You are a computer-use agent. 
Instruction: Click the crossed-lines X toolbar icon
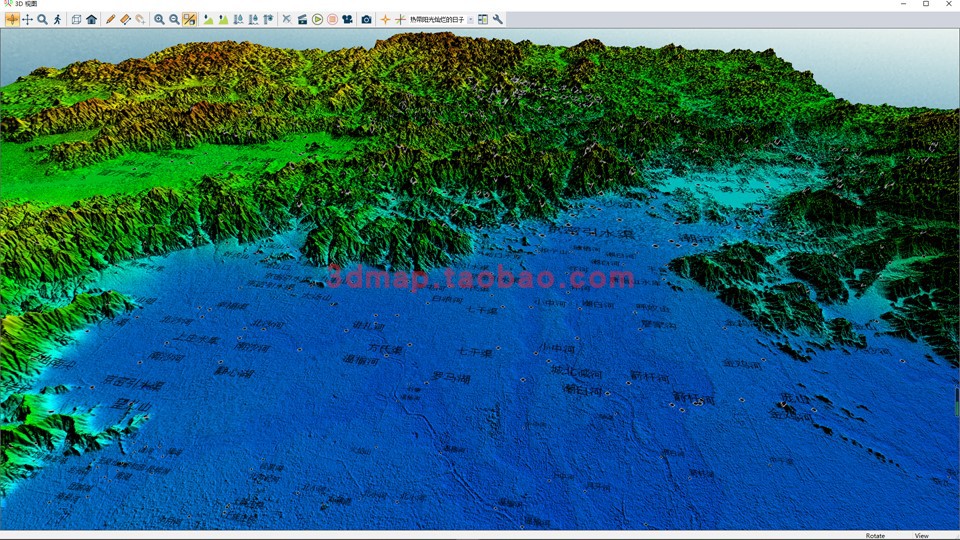pyautogui.click(x=287, y=20)
